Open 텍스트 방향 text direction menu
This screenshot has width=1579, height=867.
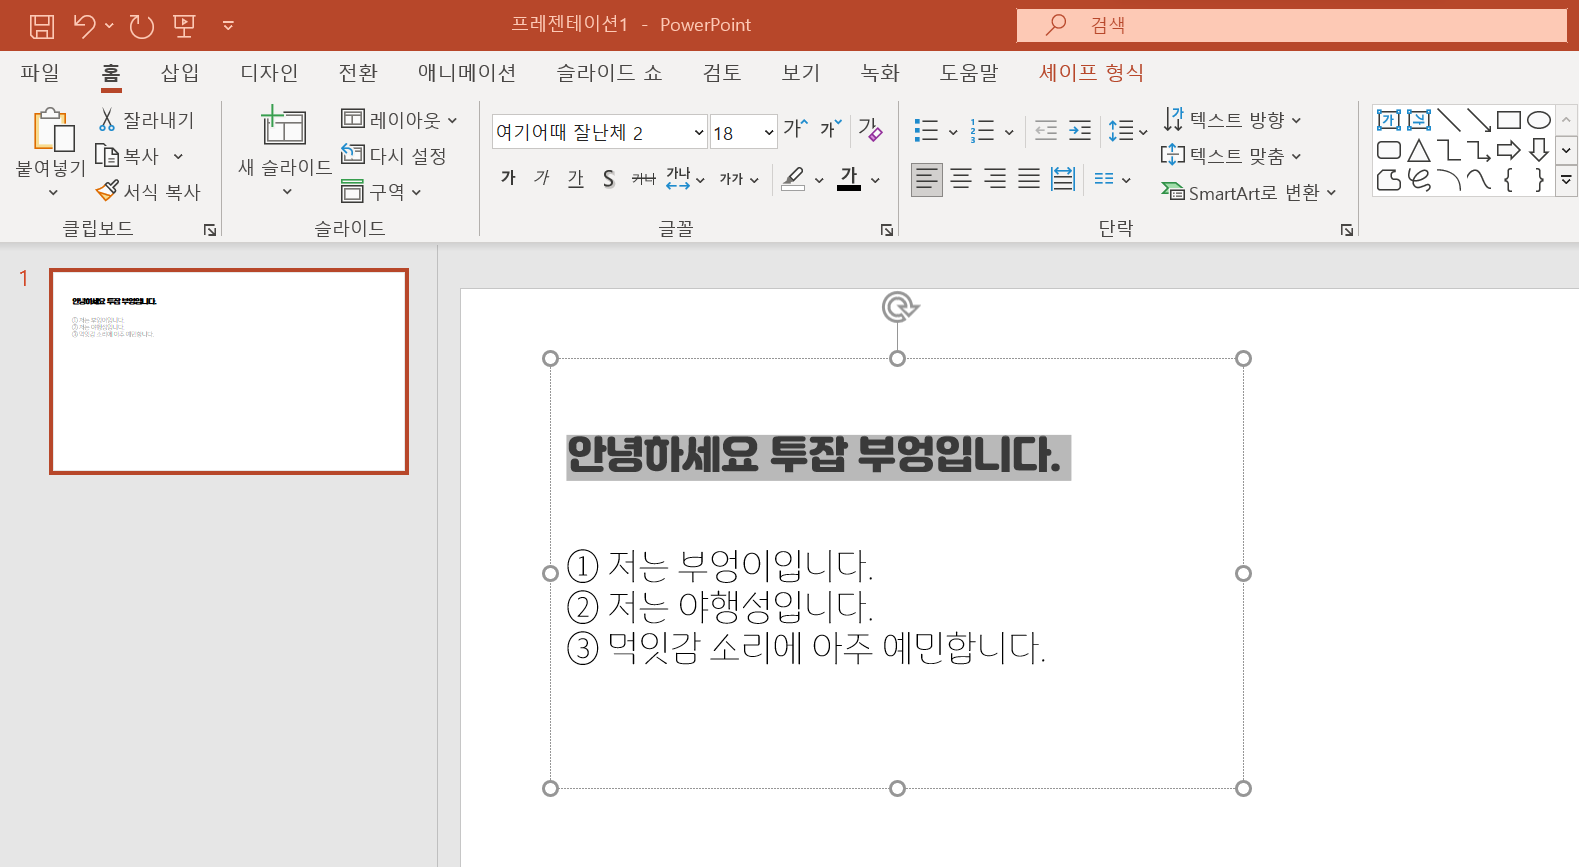tap(1232, 120)
